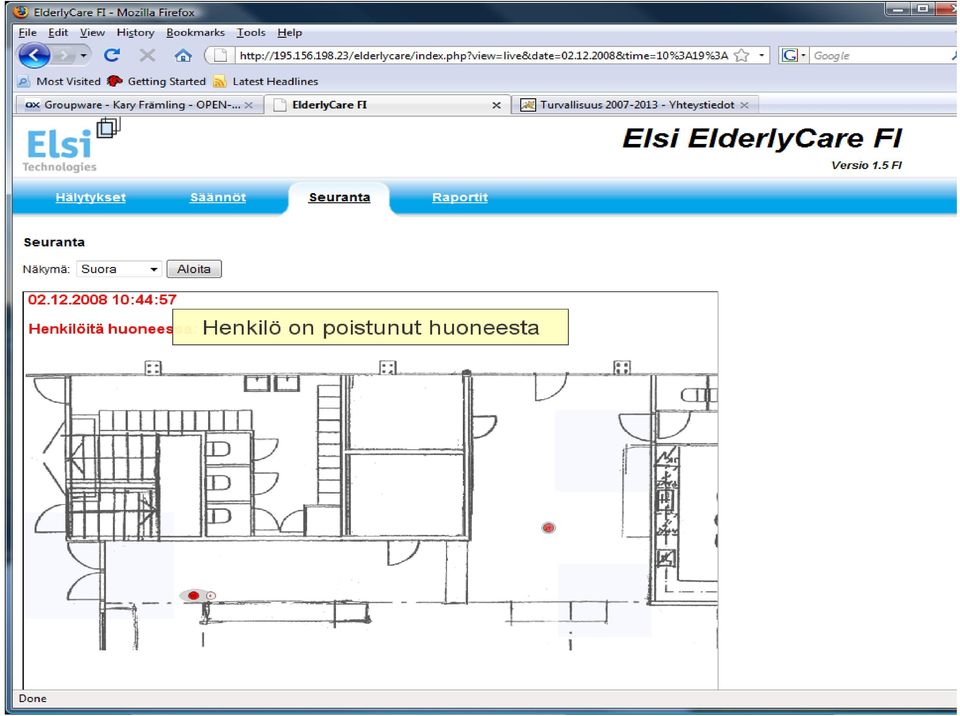Click the Elsi Technologies logo
Image resolution: width=960 pixels, height=716 pixels.
[x=72, y=146]
